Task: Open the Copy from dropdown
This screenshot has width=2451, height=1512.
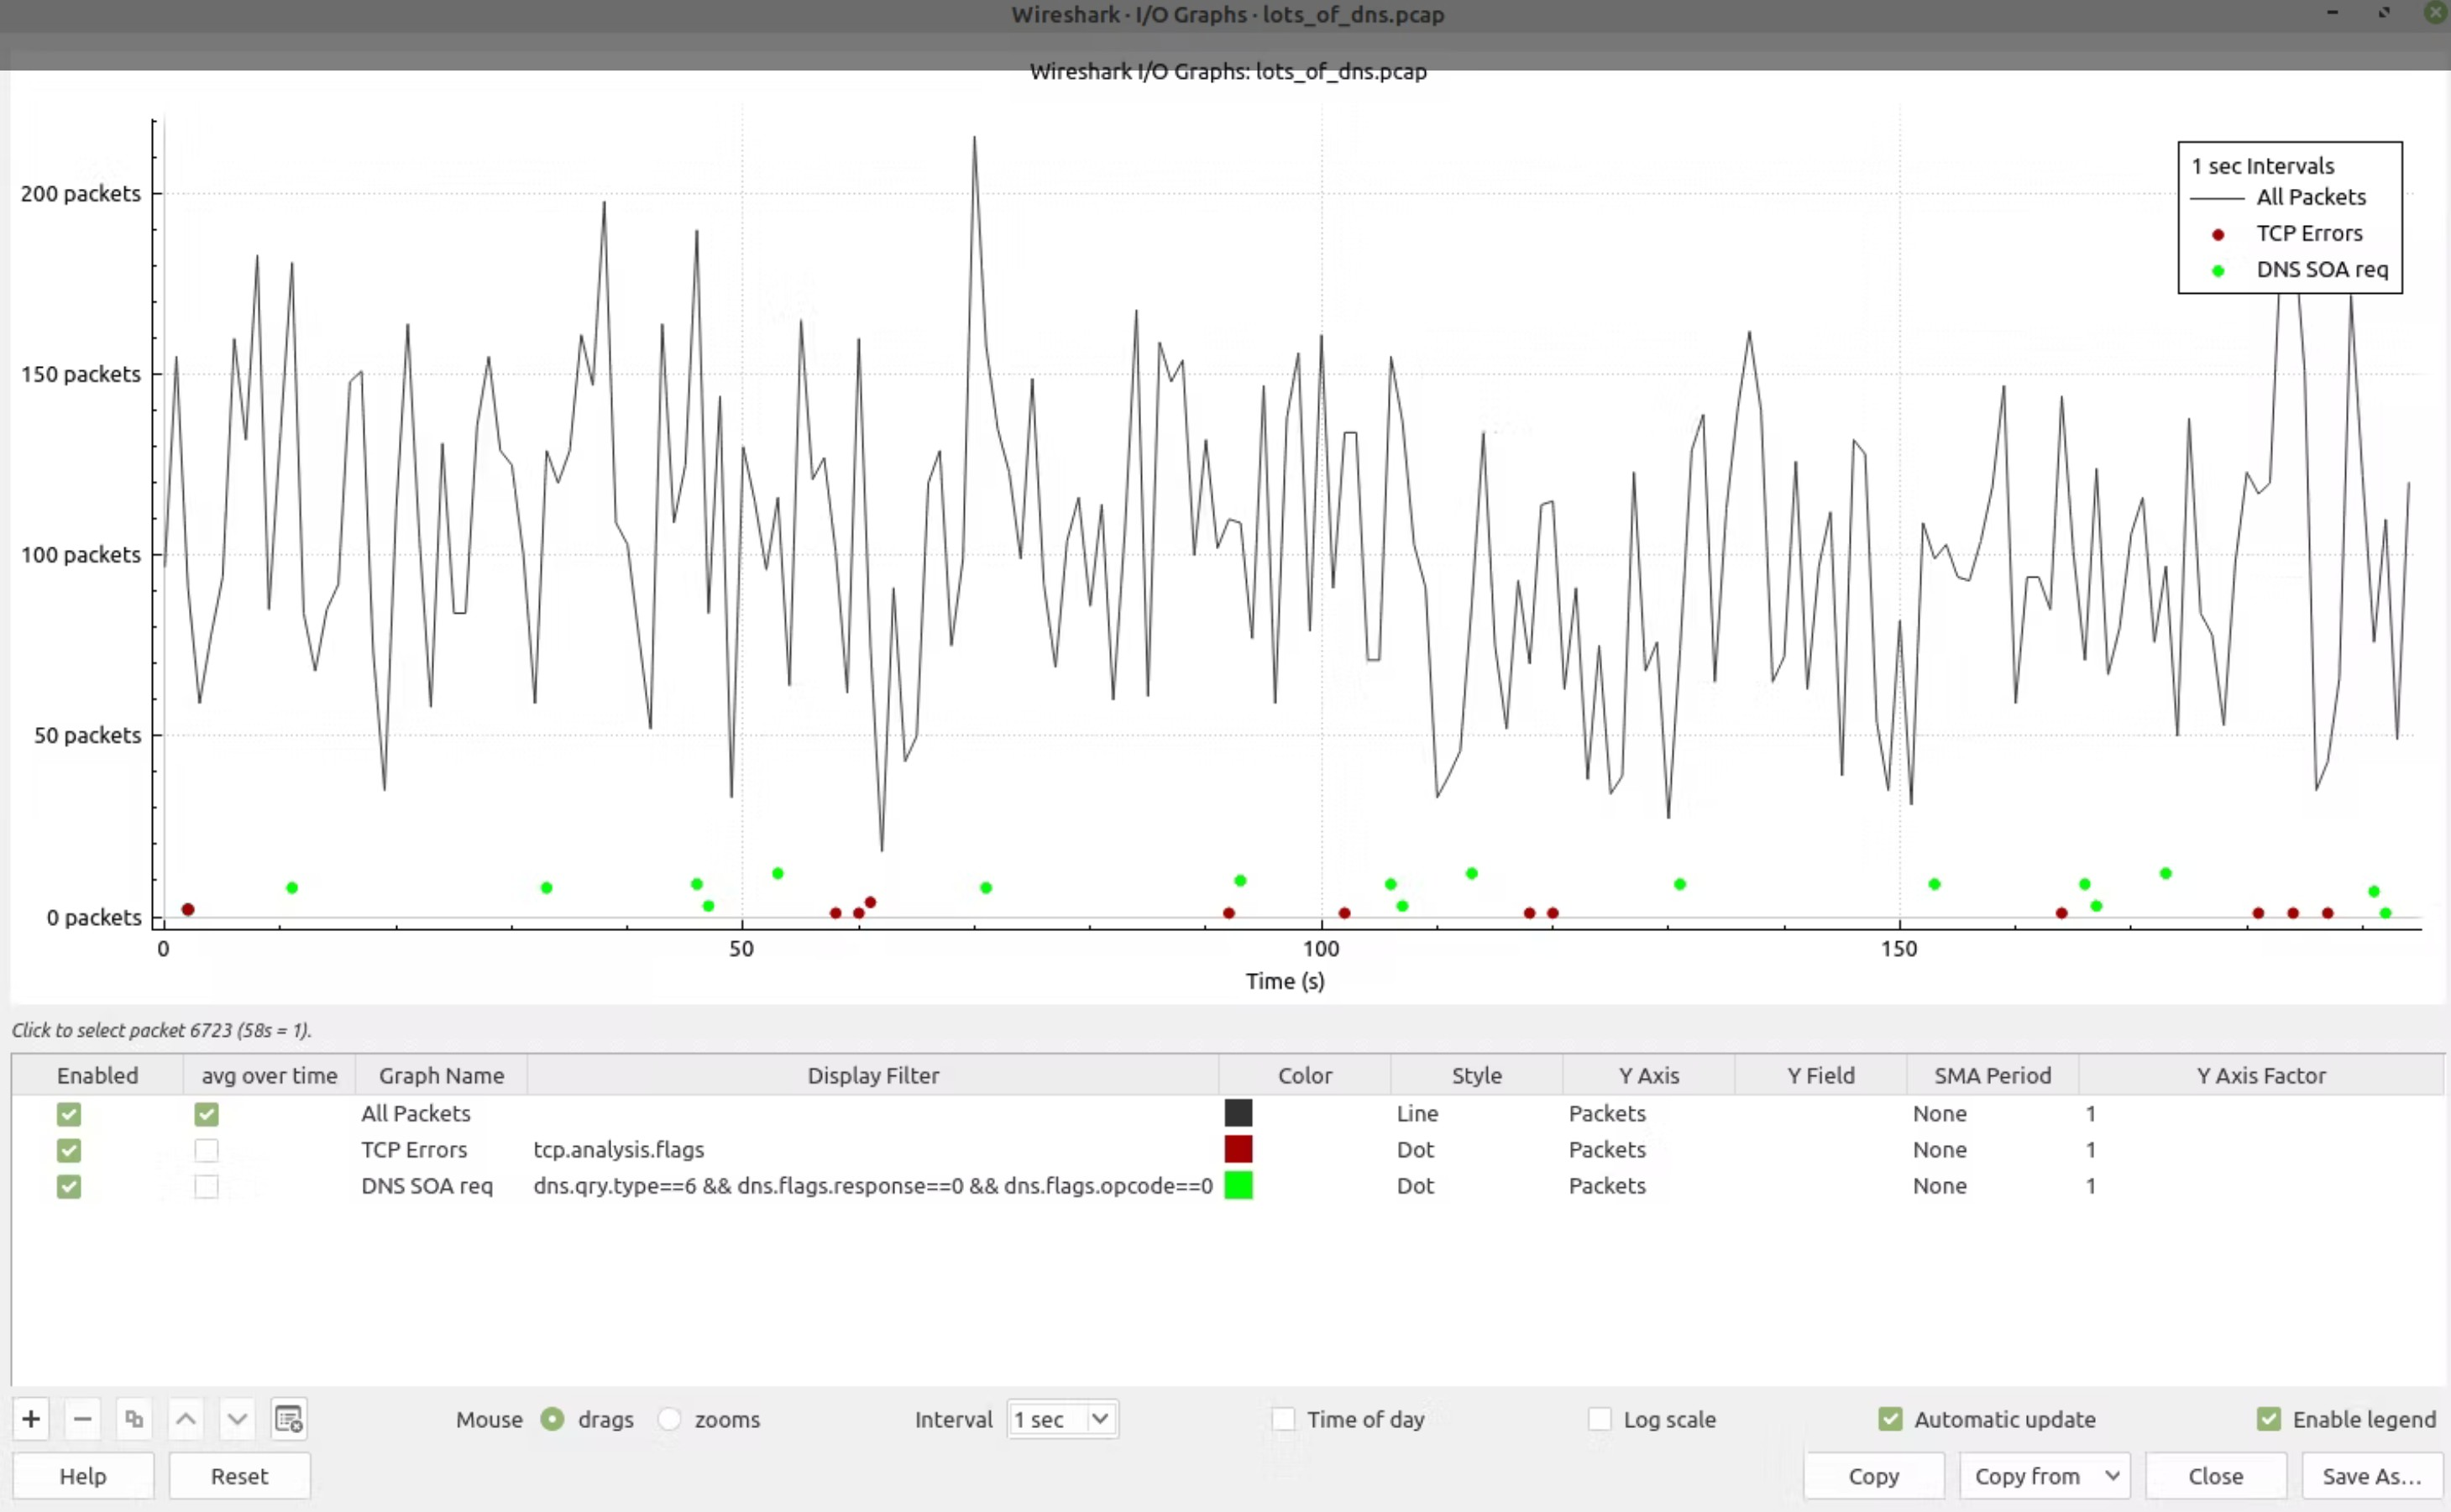Action: click(2045, 1475)
